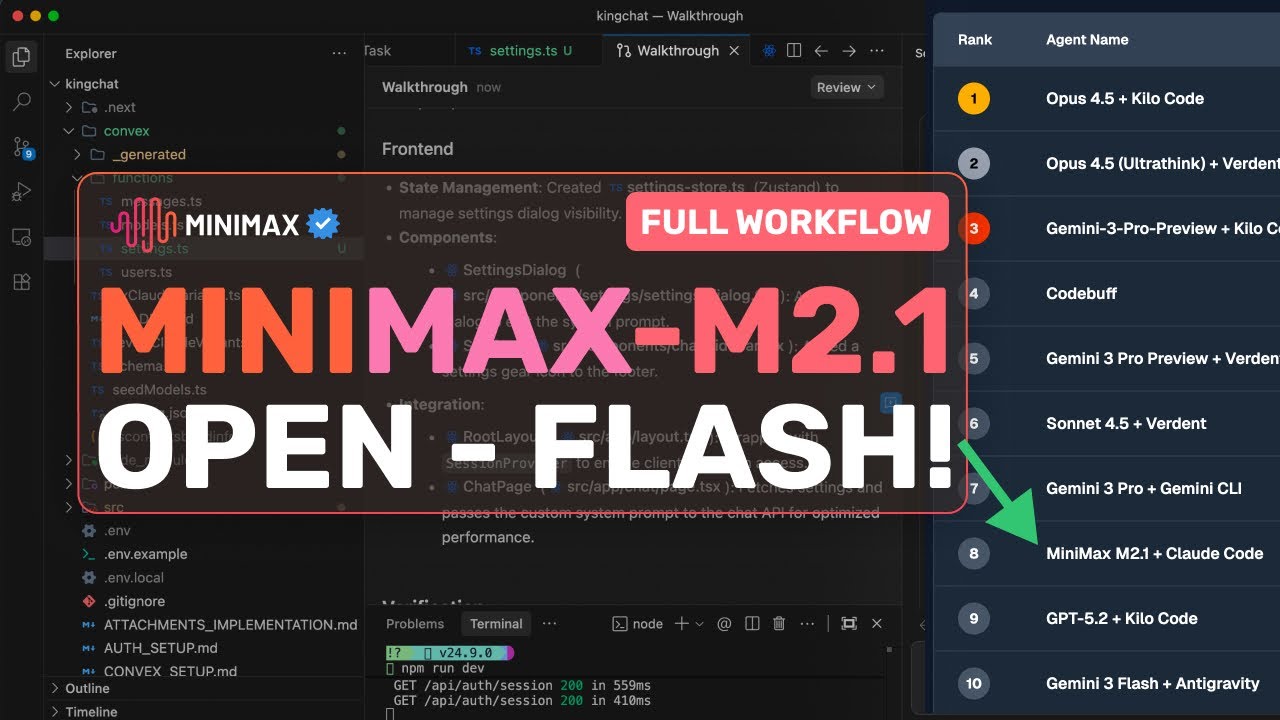
Task: Click the 'Agent Name' column header
Action: pyautogui.click(x=1087, y=40)
